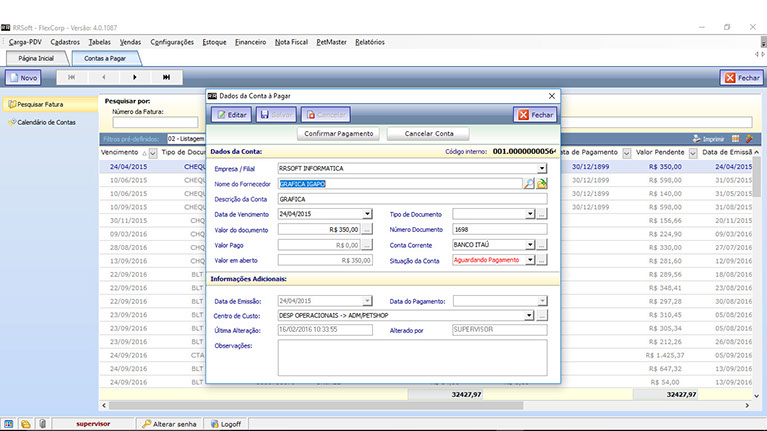Go to the last record arrow
Viewport: 767px width, 431px height.
[x=167, y=77]
